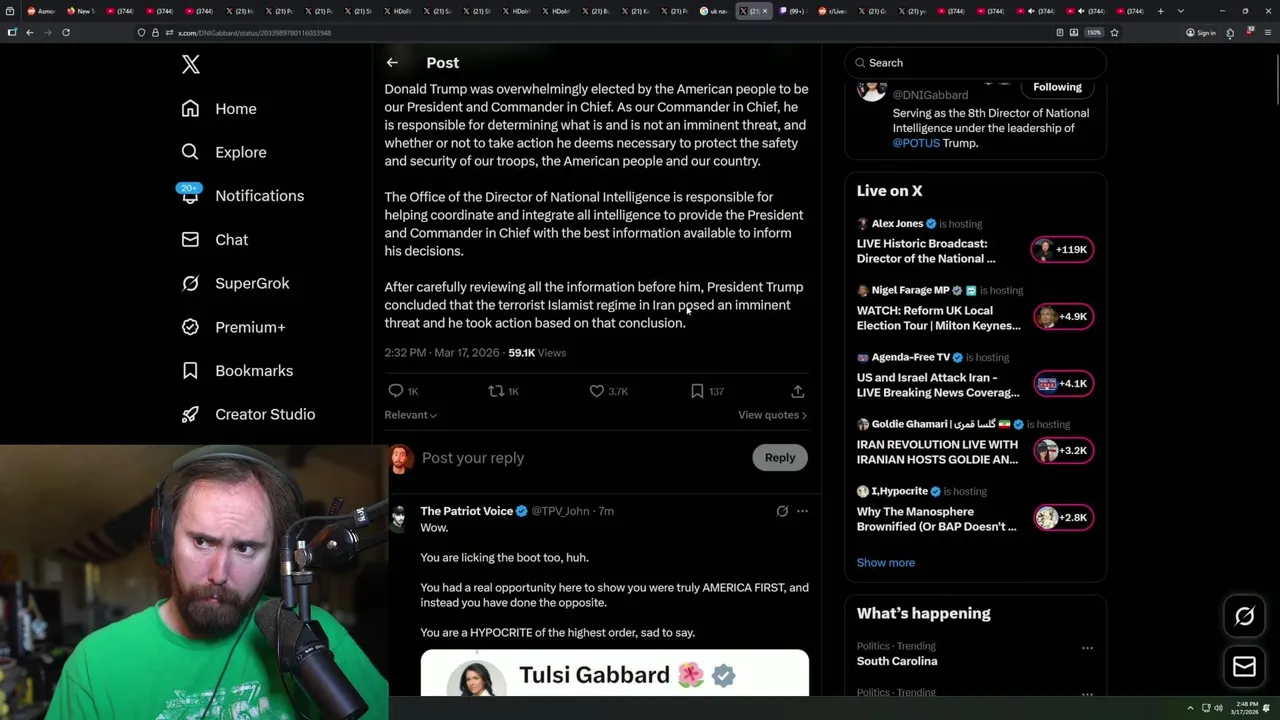Image resolution: width=1280 pixels, height=720 pixels.
Task: Click the Bookmarks ribbon icon
Action: (190, 371)
